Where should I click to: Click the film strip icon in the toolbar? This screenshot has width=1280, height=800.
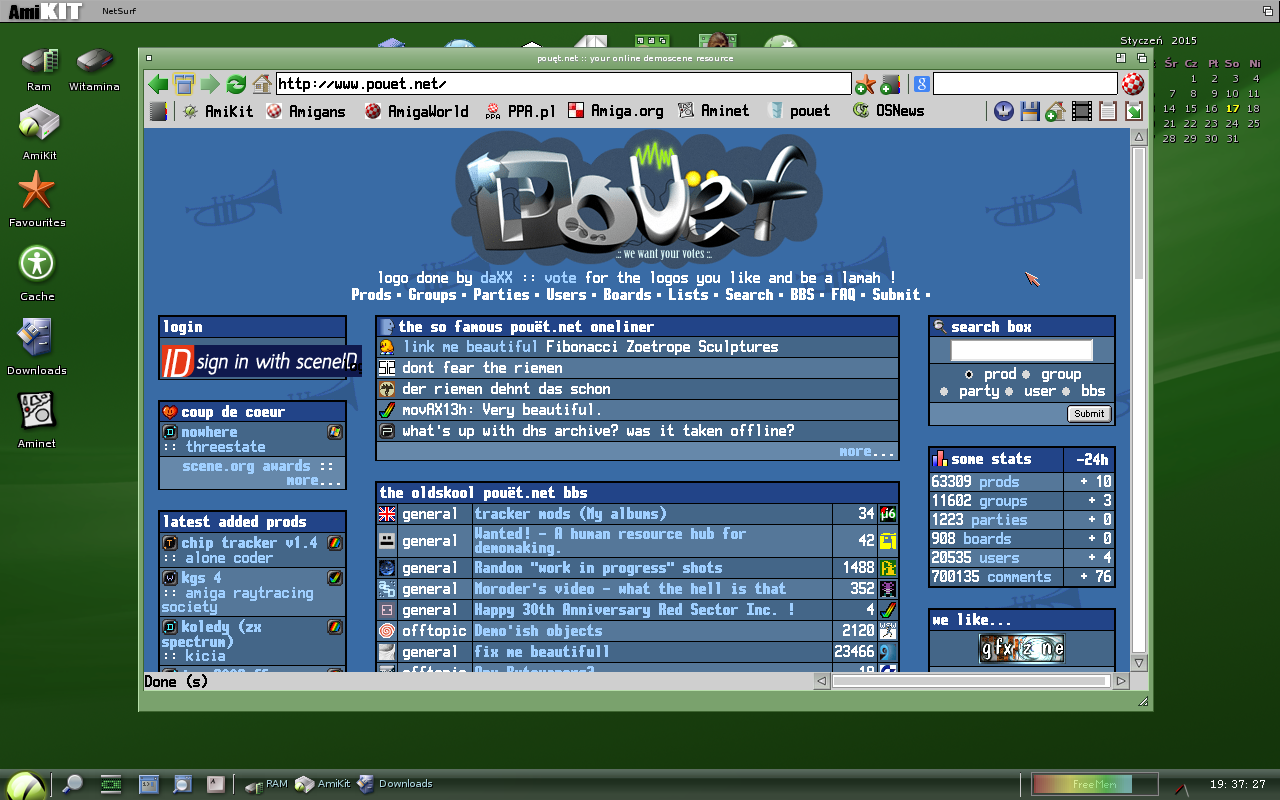point(1082,111)
